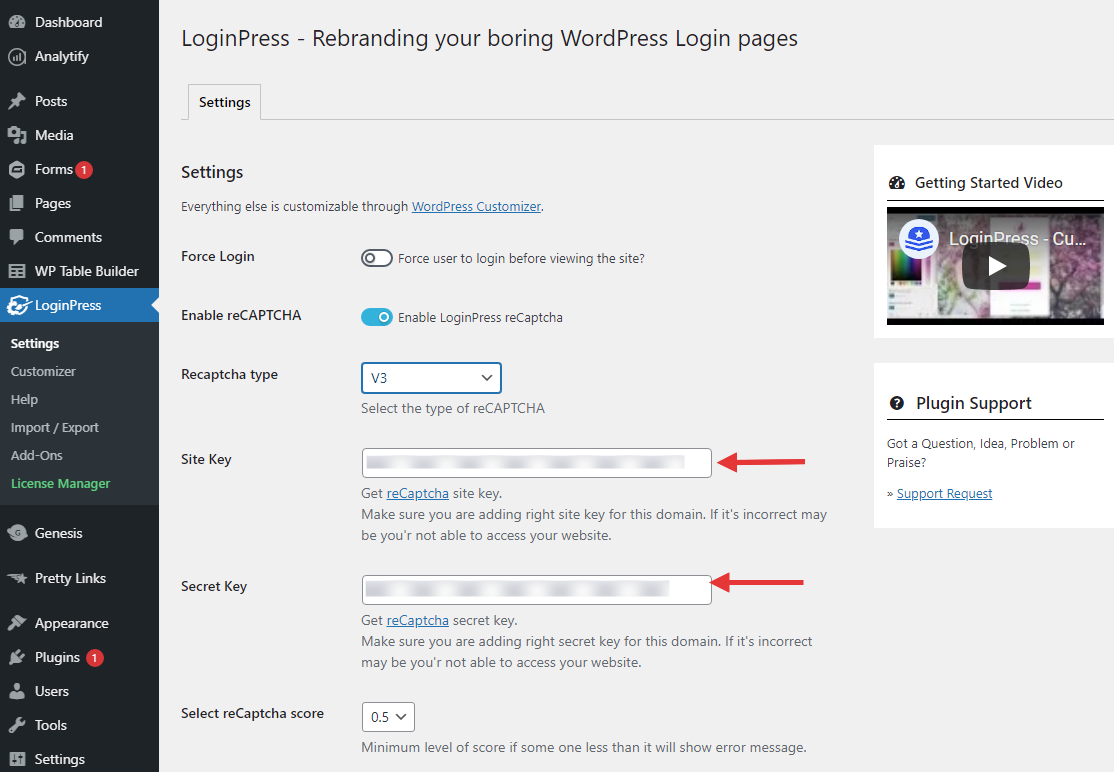Click the Forms notification badge
The height and width of the screenshot is (772, 1114).
point(84,170)
